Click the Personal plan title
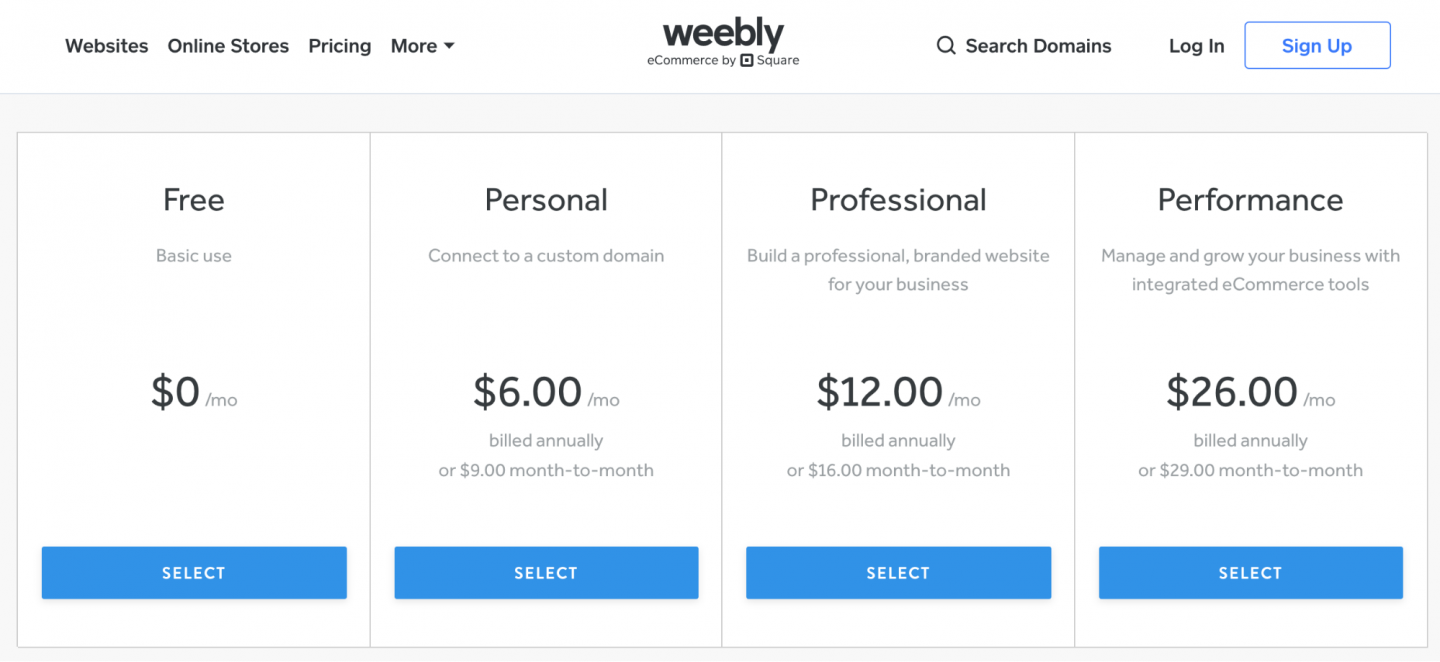 pos(546,200)
